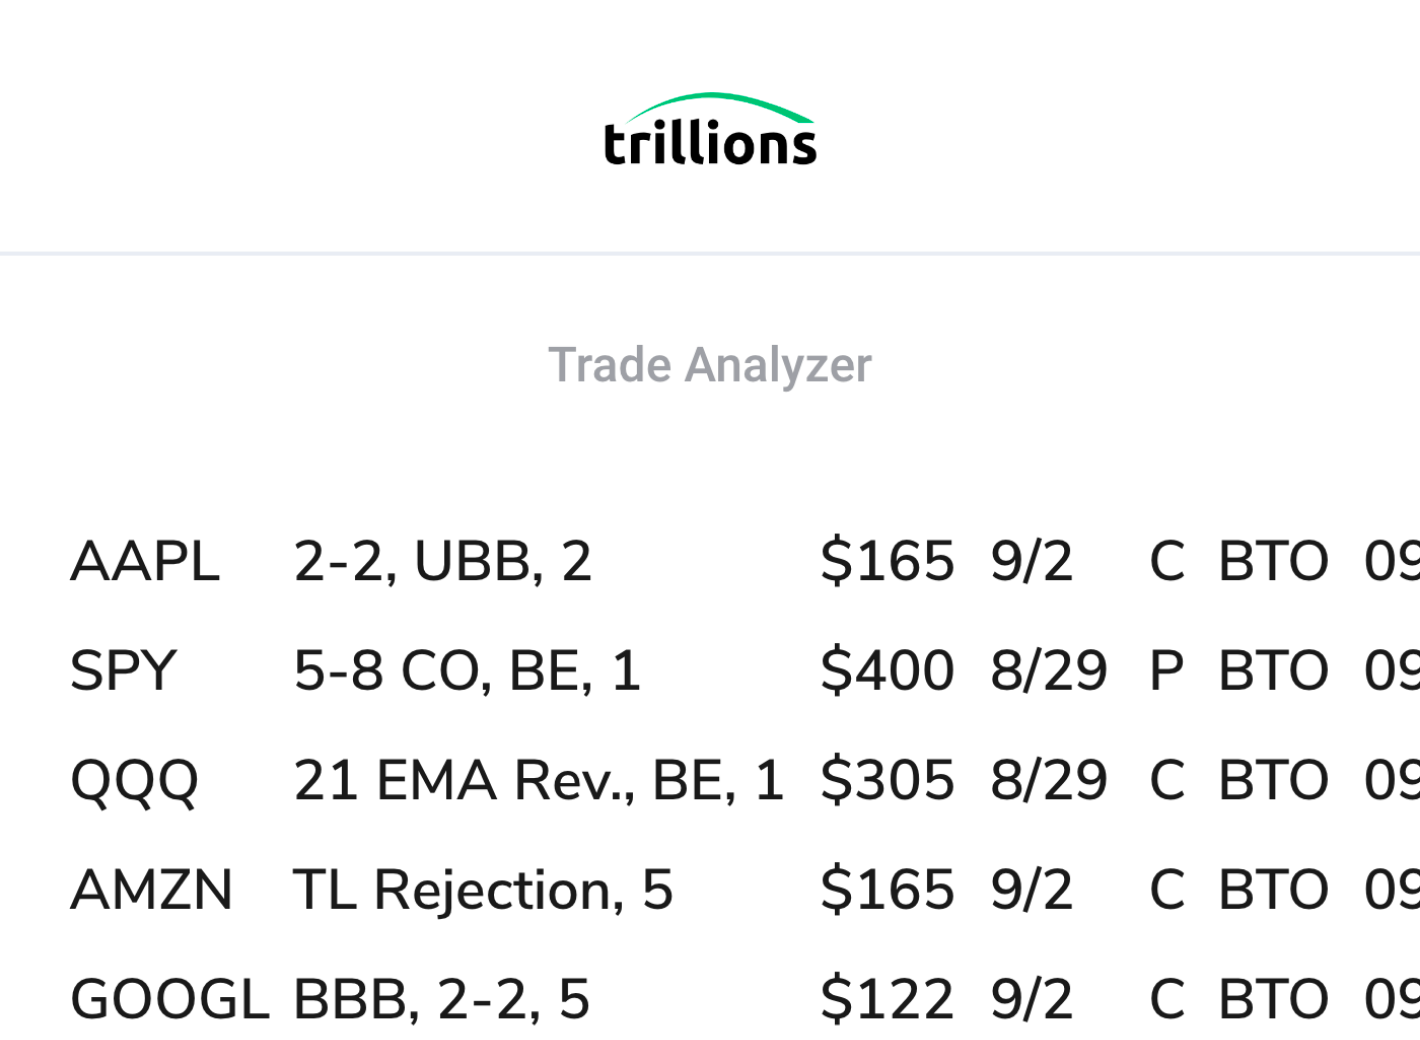Select the SPY ticker symbol
Viewport: 1420px width, 1040px height.
(x=123, y=671)
